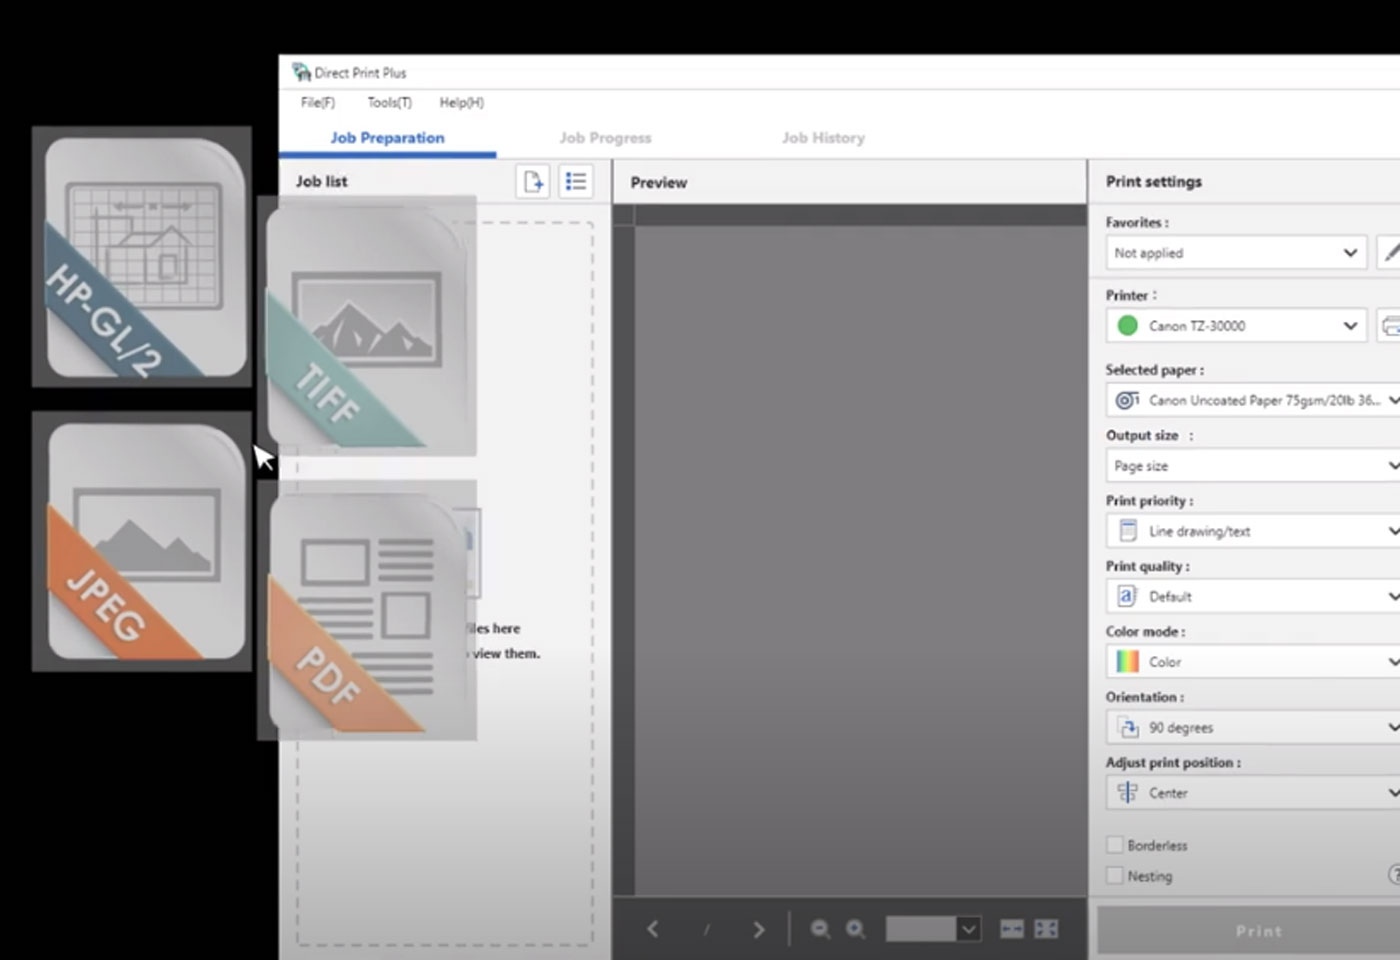Open the File menu
Image resolution: width=1400 pixels, height=960 pixels.
tap(318, 102)
